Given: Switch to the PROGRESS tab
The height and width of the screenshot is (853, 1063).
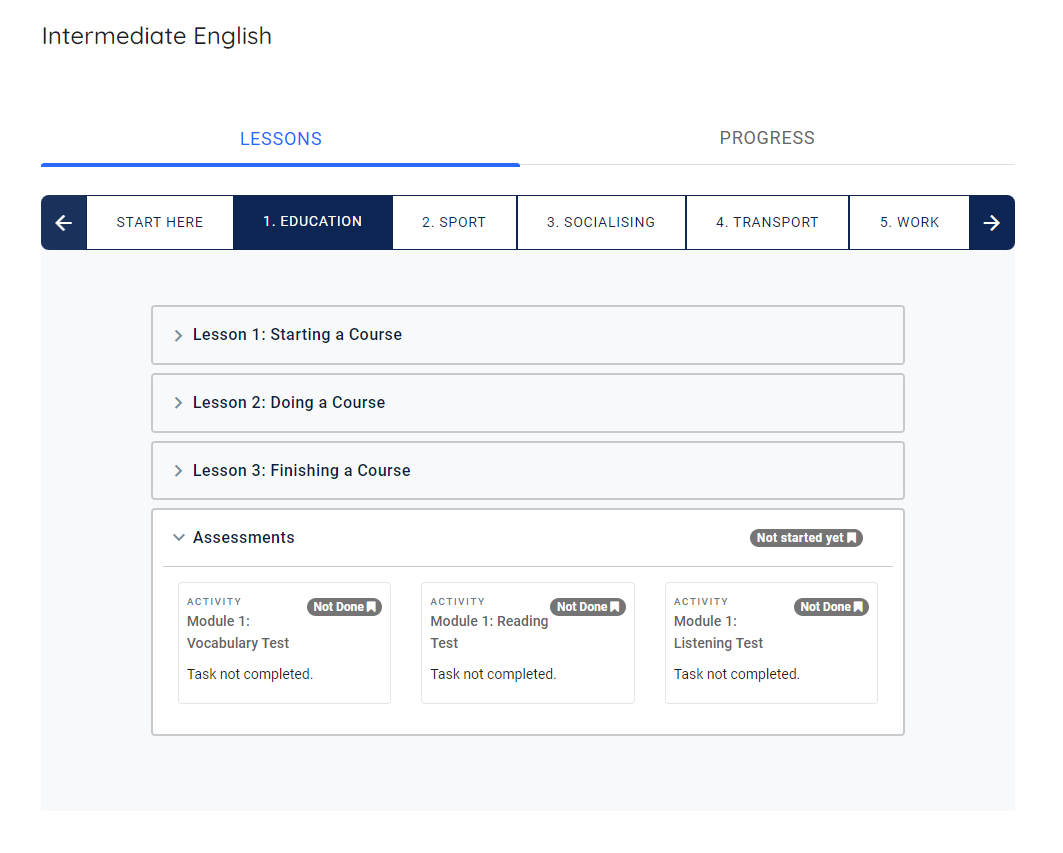Looking at the screenshot, I should (x=767, y=138).
